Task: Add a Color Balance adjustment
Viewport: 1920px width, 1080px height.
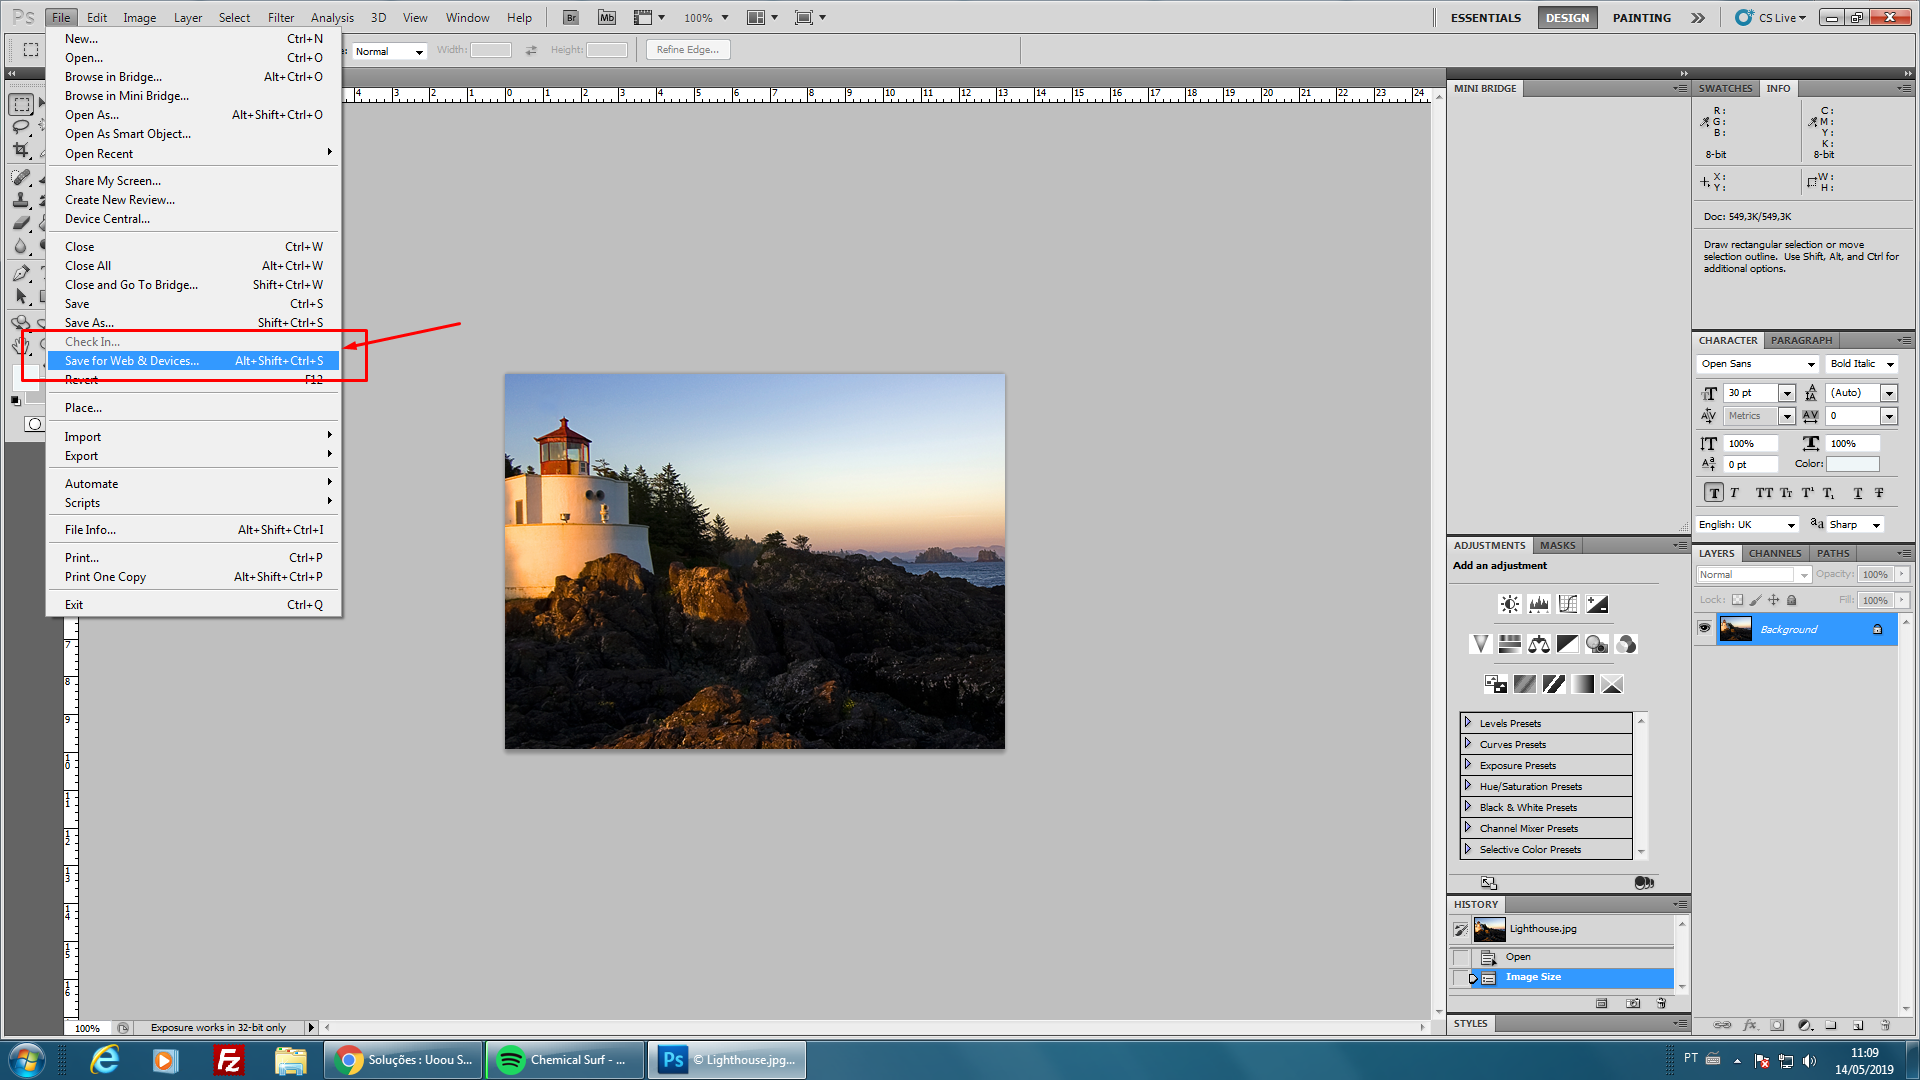Action: (1539, 644)
